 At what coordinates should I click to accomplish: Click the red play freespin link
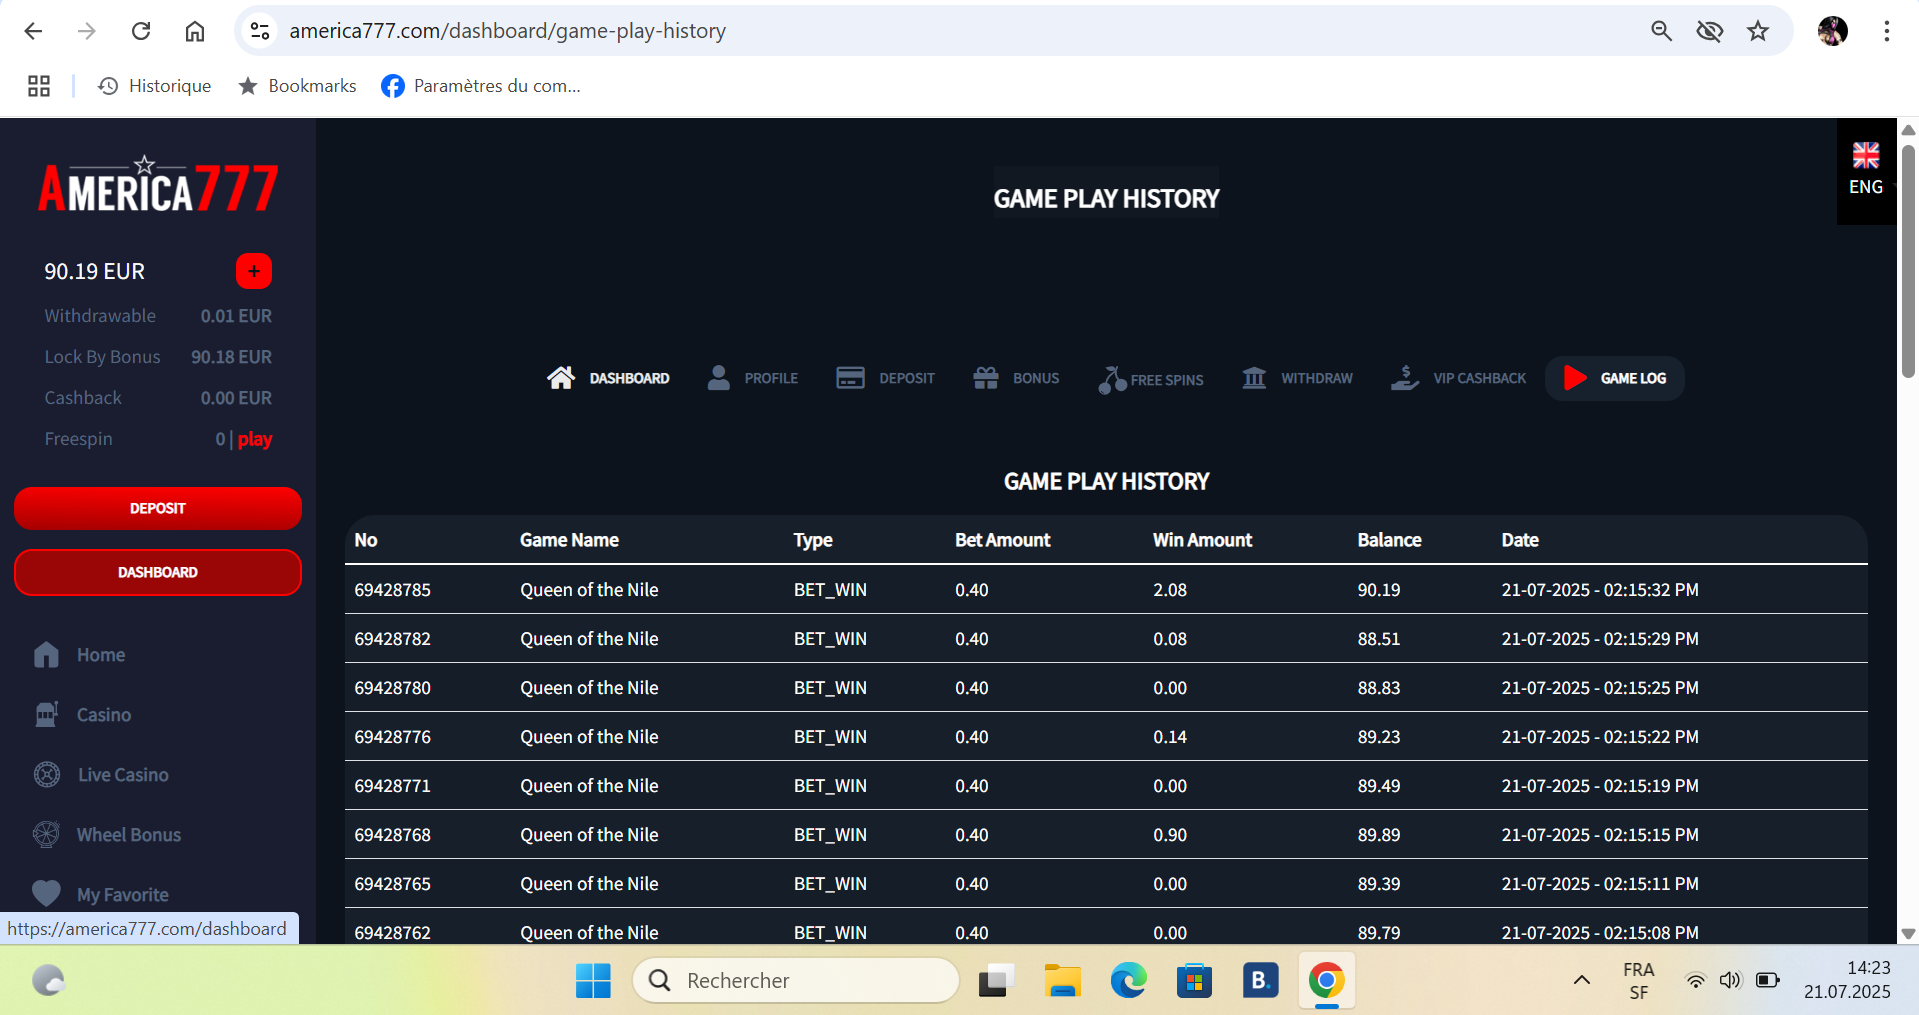[x=255, y=439]
